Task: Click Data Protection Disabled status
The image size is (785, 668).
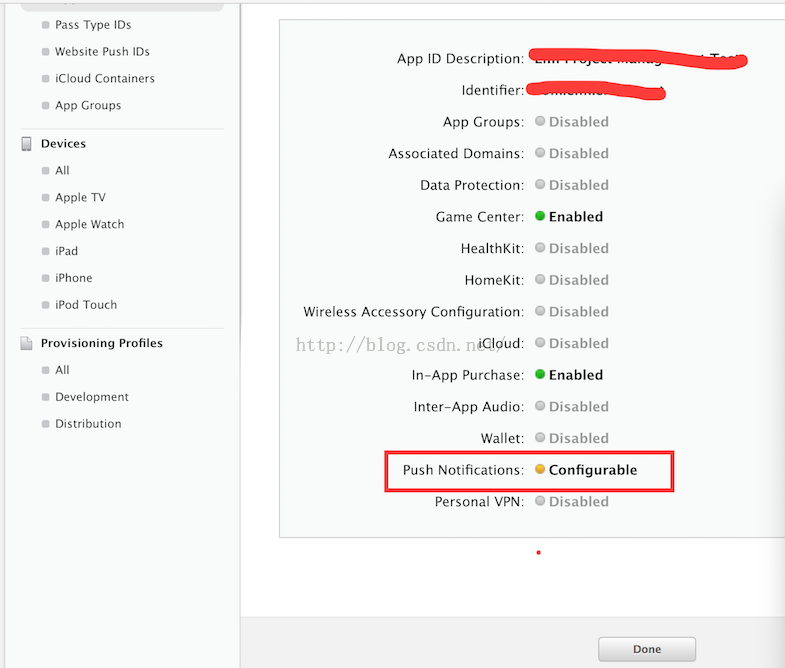Action: (579, 185)
